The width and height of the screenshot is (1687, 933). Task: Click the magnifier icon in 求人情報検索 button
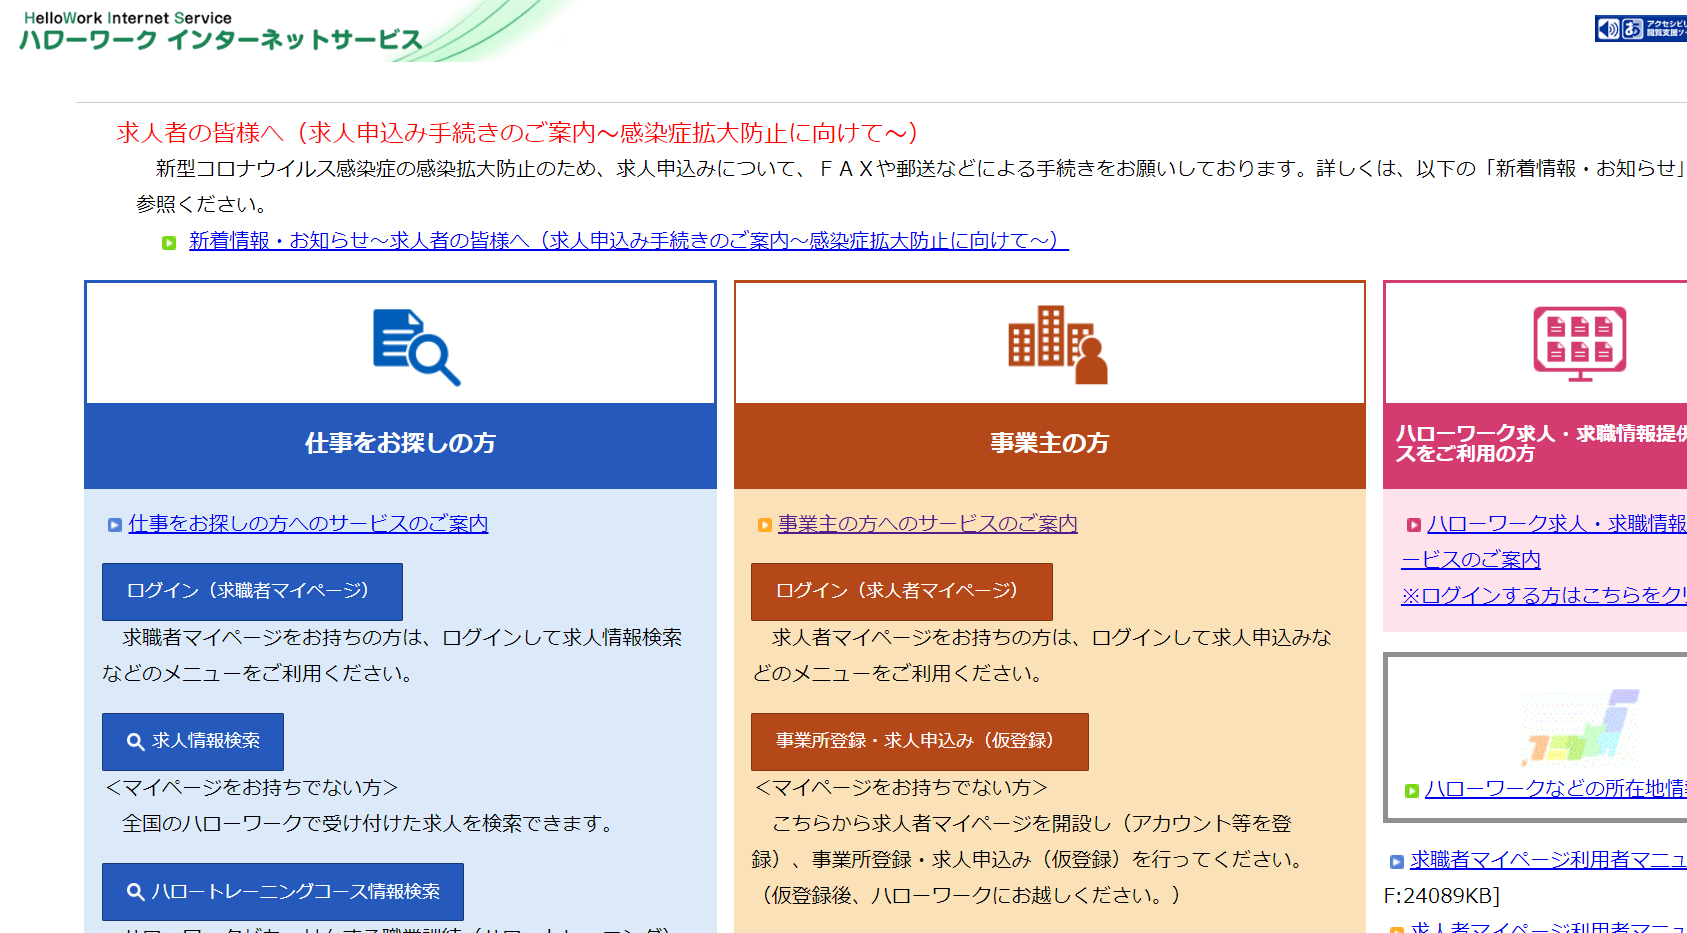pyautogui.click(x=136, y=742)
